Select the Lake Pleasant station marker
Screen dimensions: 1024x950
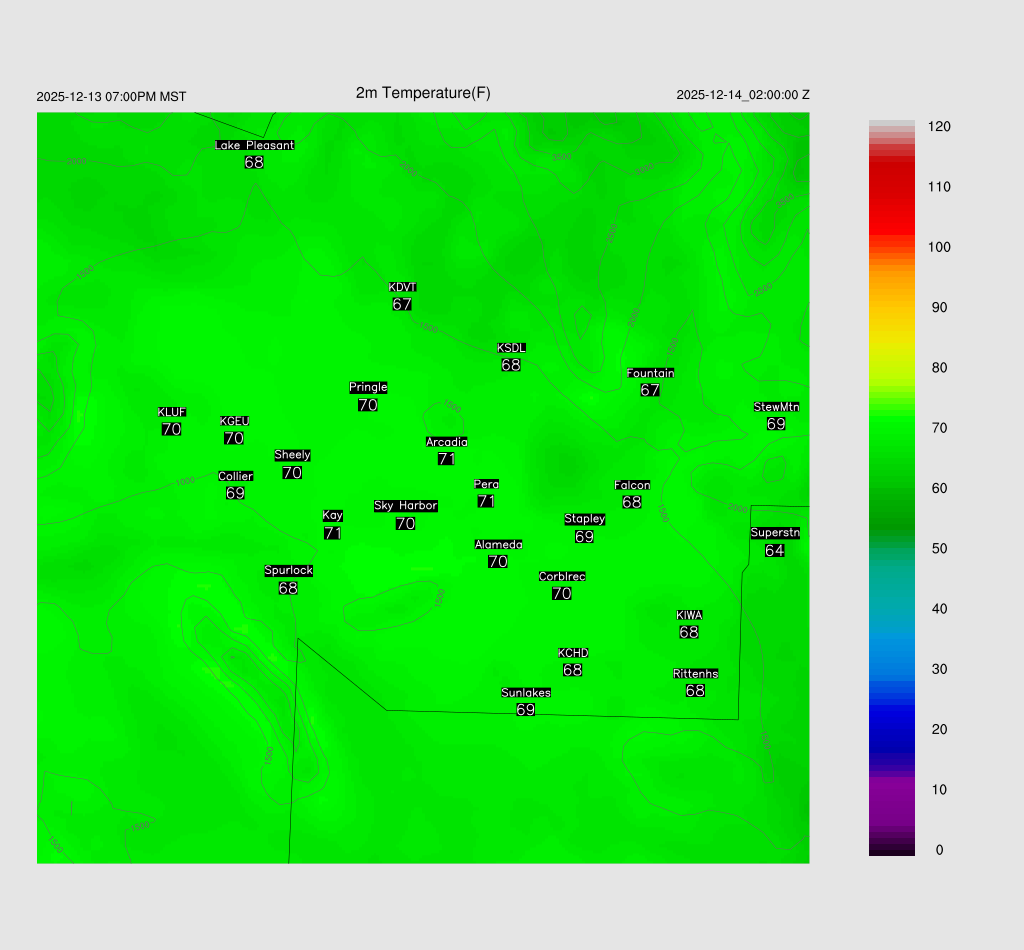pyautogui.click(x=254, y=145)
